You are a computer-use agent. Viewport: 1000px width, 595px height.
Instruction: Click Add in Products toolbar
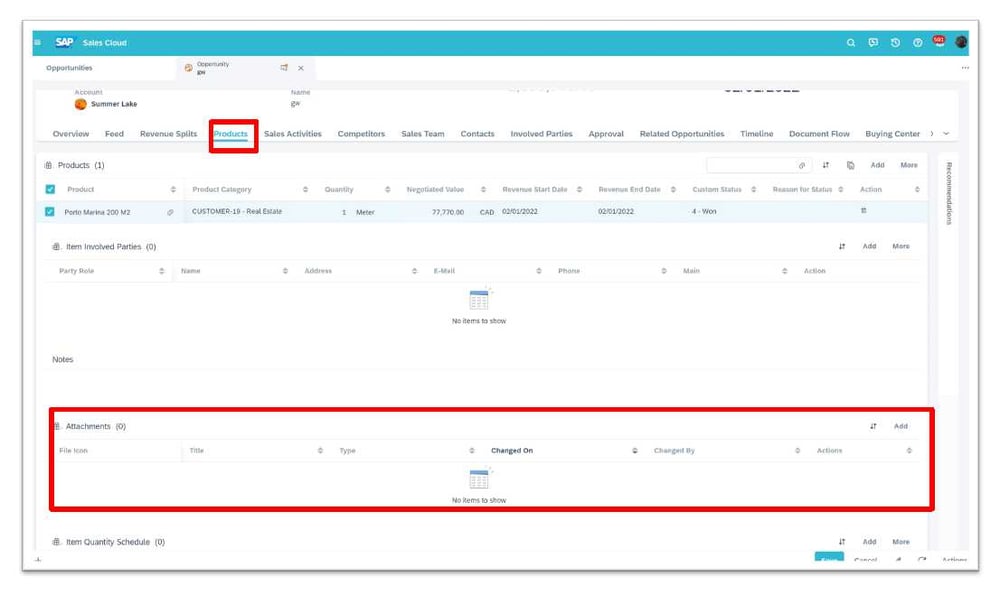tap(878, 165)
